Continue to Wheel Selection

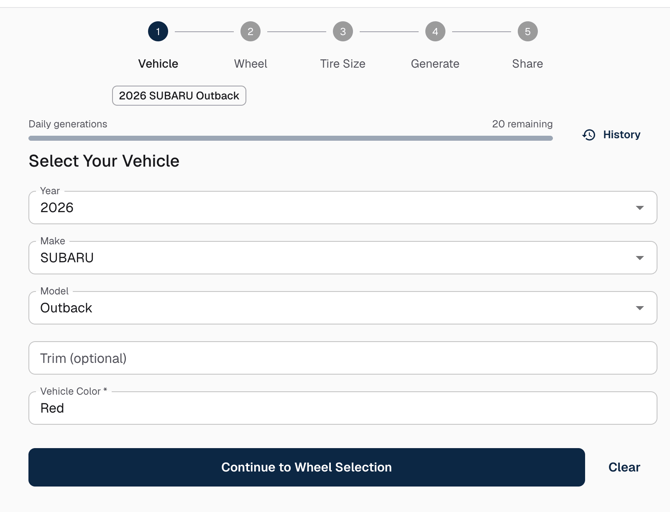pyautogui.click(x=306, y=467)
